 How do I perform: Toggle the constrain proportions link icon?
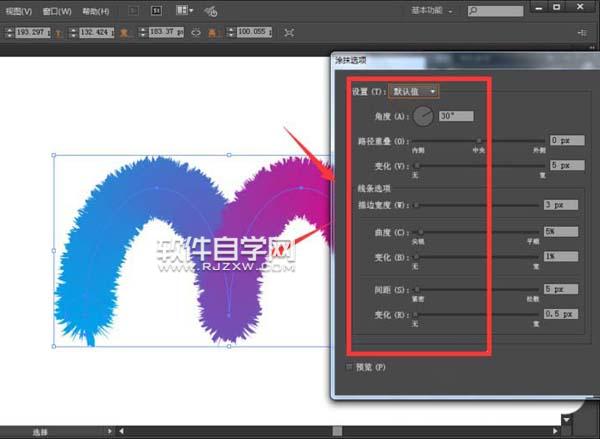[x=196, y=33]
